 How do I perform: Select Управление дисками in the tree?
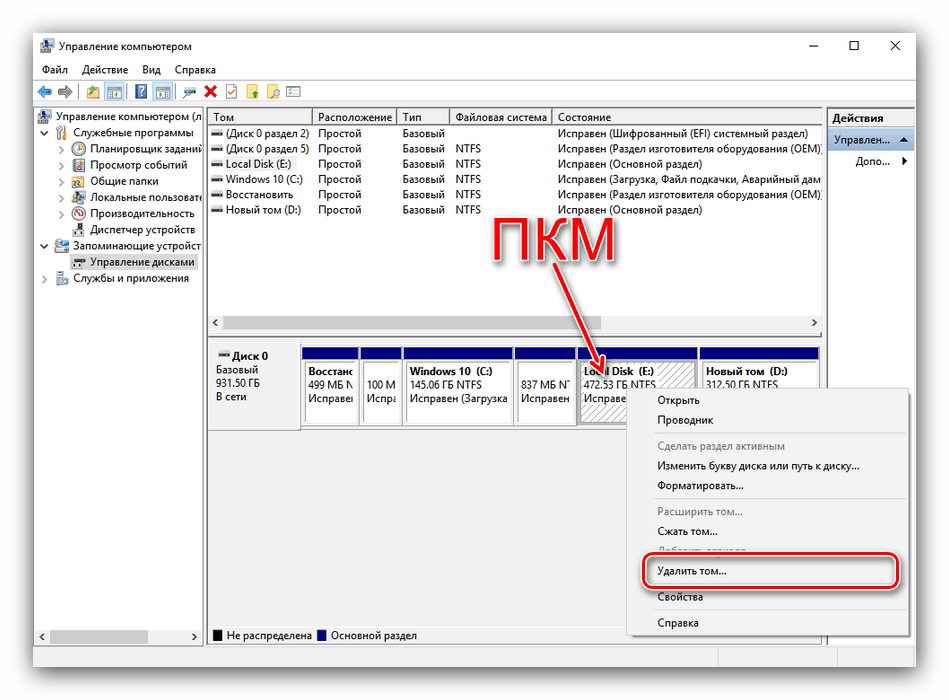(x=142, y=262)
